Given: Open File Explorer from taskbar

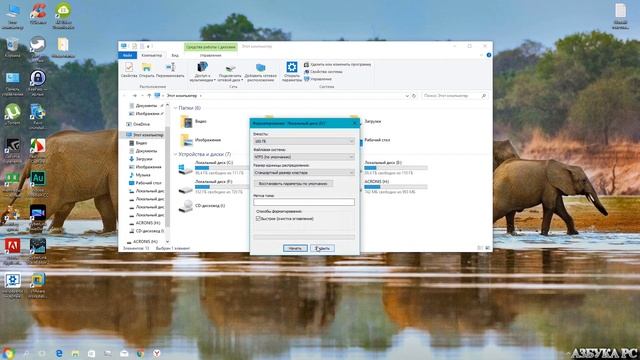Looking at the screenshot, I should (x=75, y=353).
